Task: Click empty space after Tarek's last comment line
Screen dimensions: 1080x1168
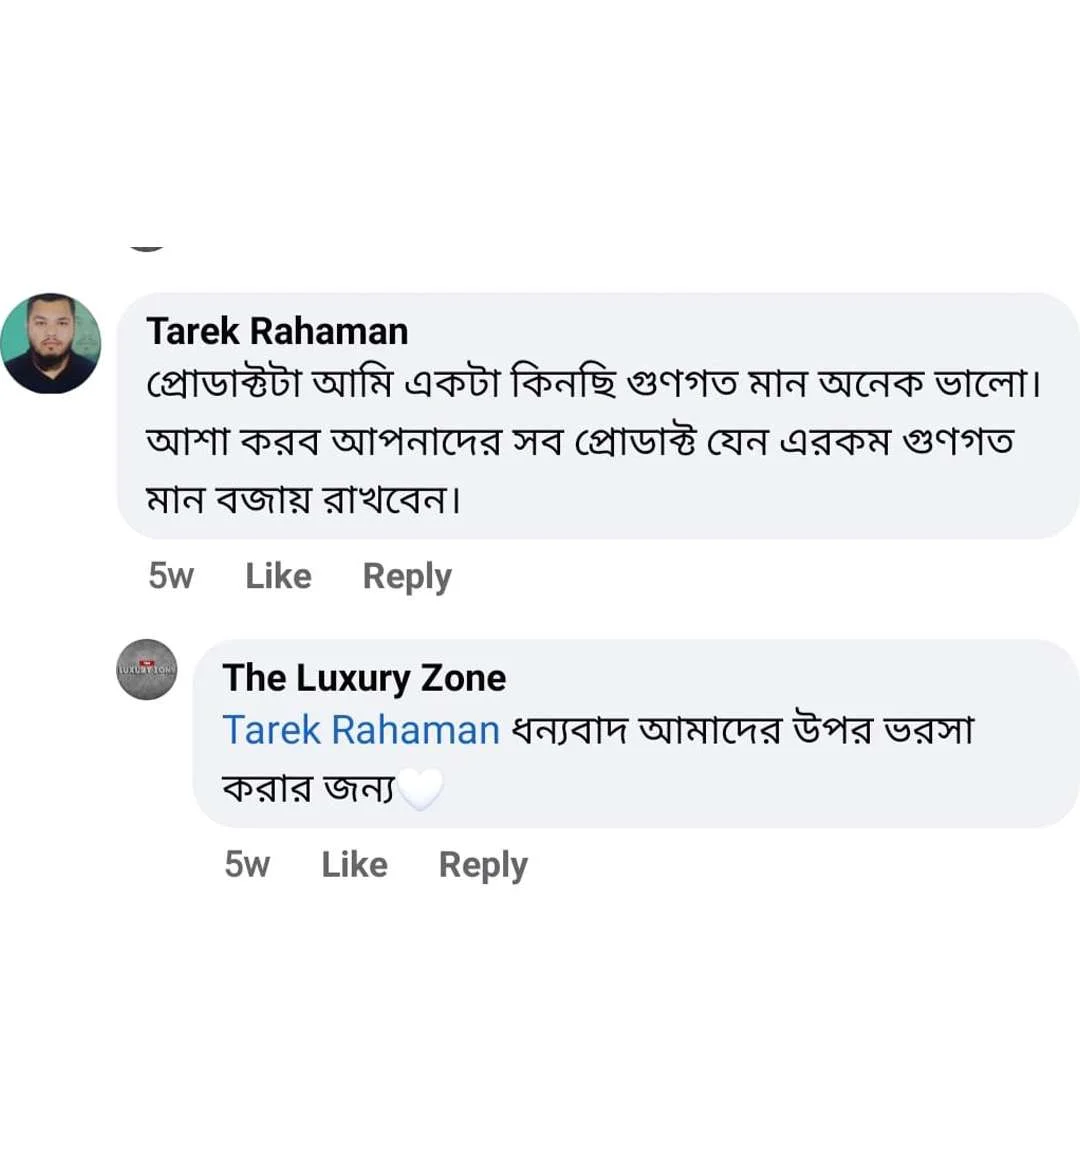Action: click(750, 498)
